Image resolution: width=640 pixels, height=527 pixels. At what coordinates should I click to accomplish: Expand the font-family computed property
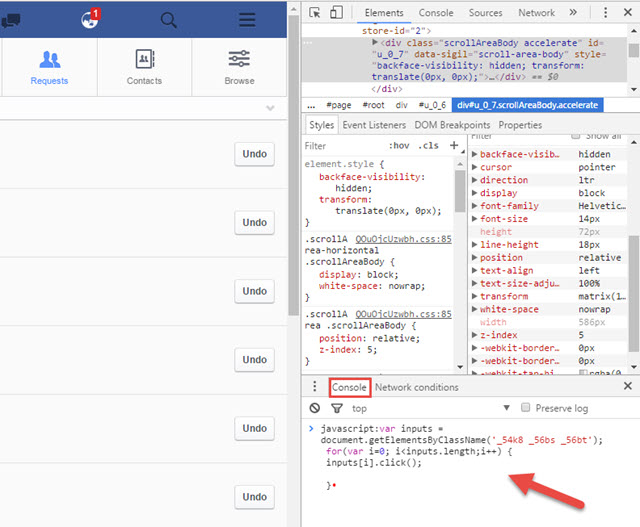coord(474,206)
